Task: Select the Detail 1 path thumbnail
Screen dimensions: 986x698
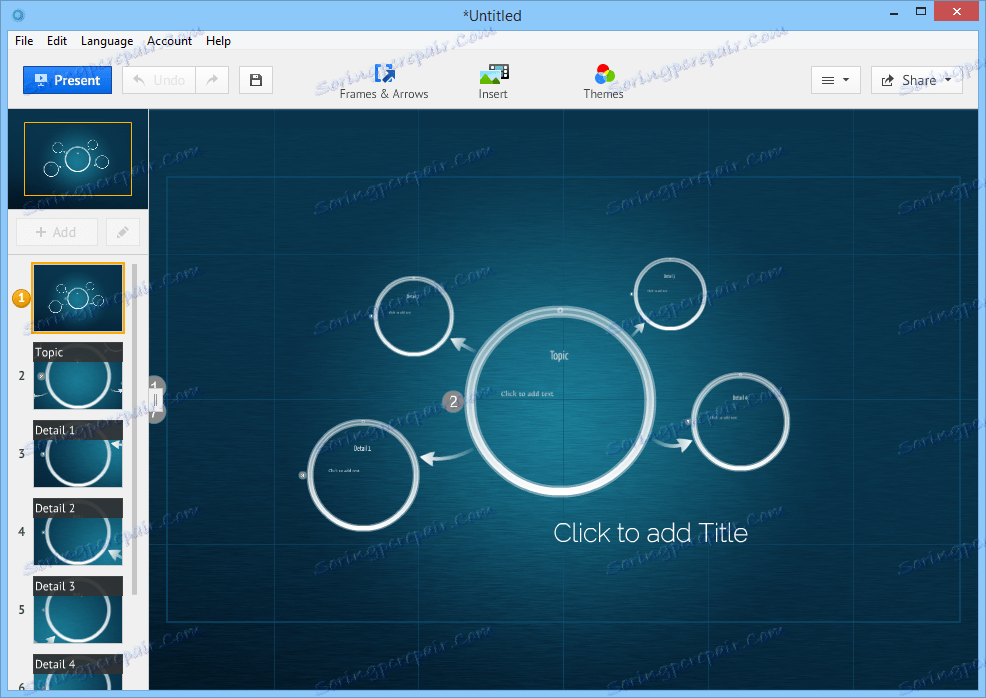Action: tap(78, 453)
